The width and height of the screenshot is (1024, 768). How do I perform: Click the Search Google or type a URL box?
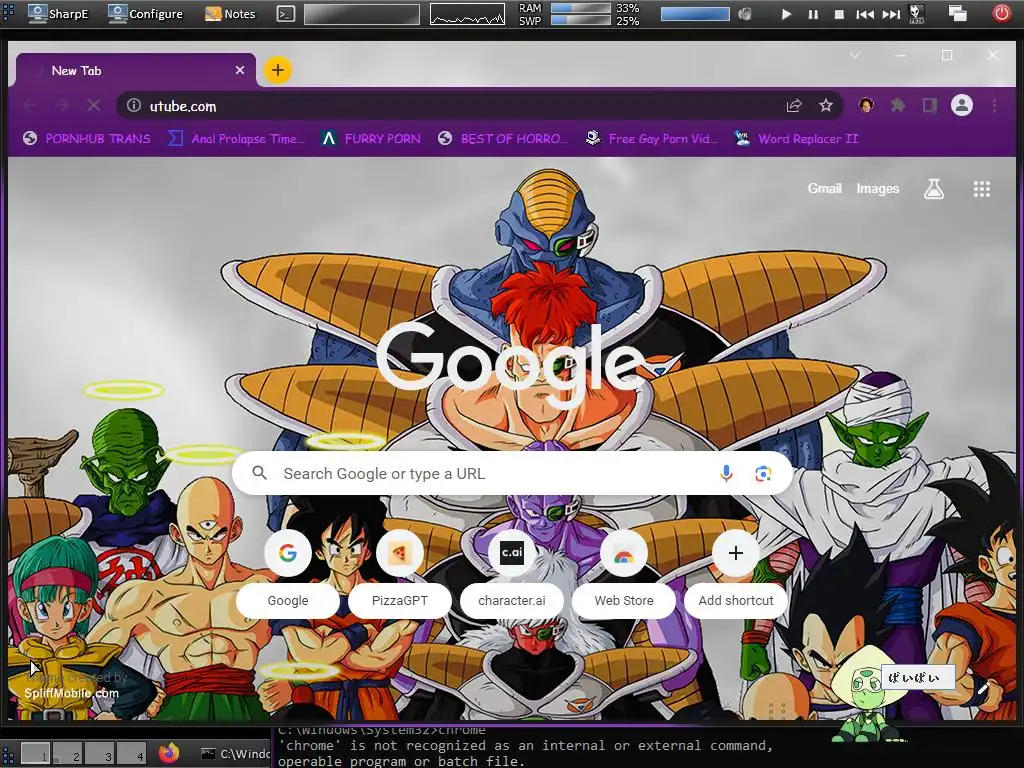pyautogui.click(x=512, y=473)
